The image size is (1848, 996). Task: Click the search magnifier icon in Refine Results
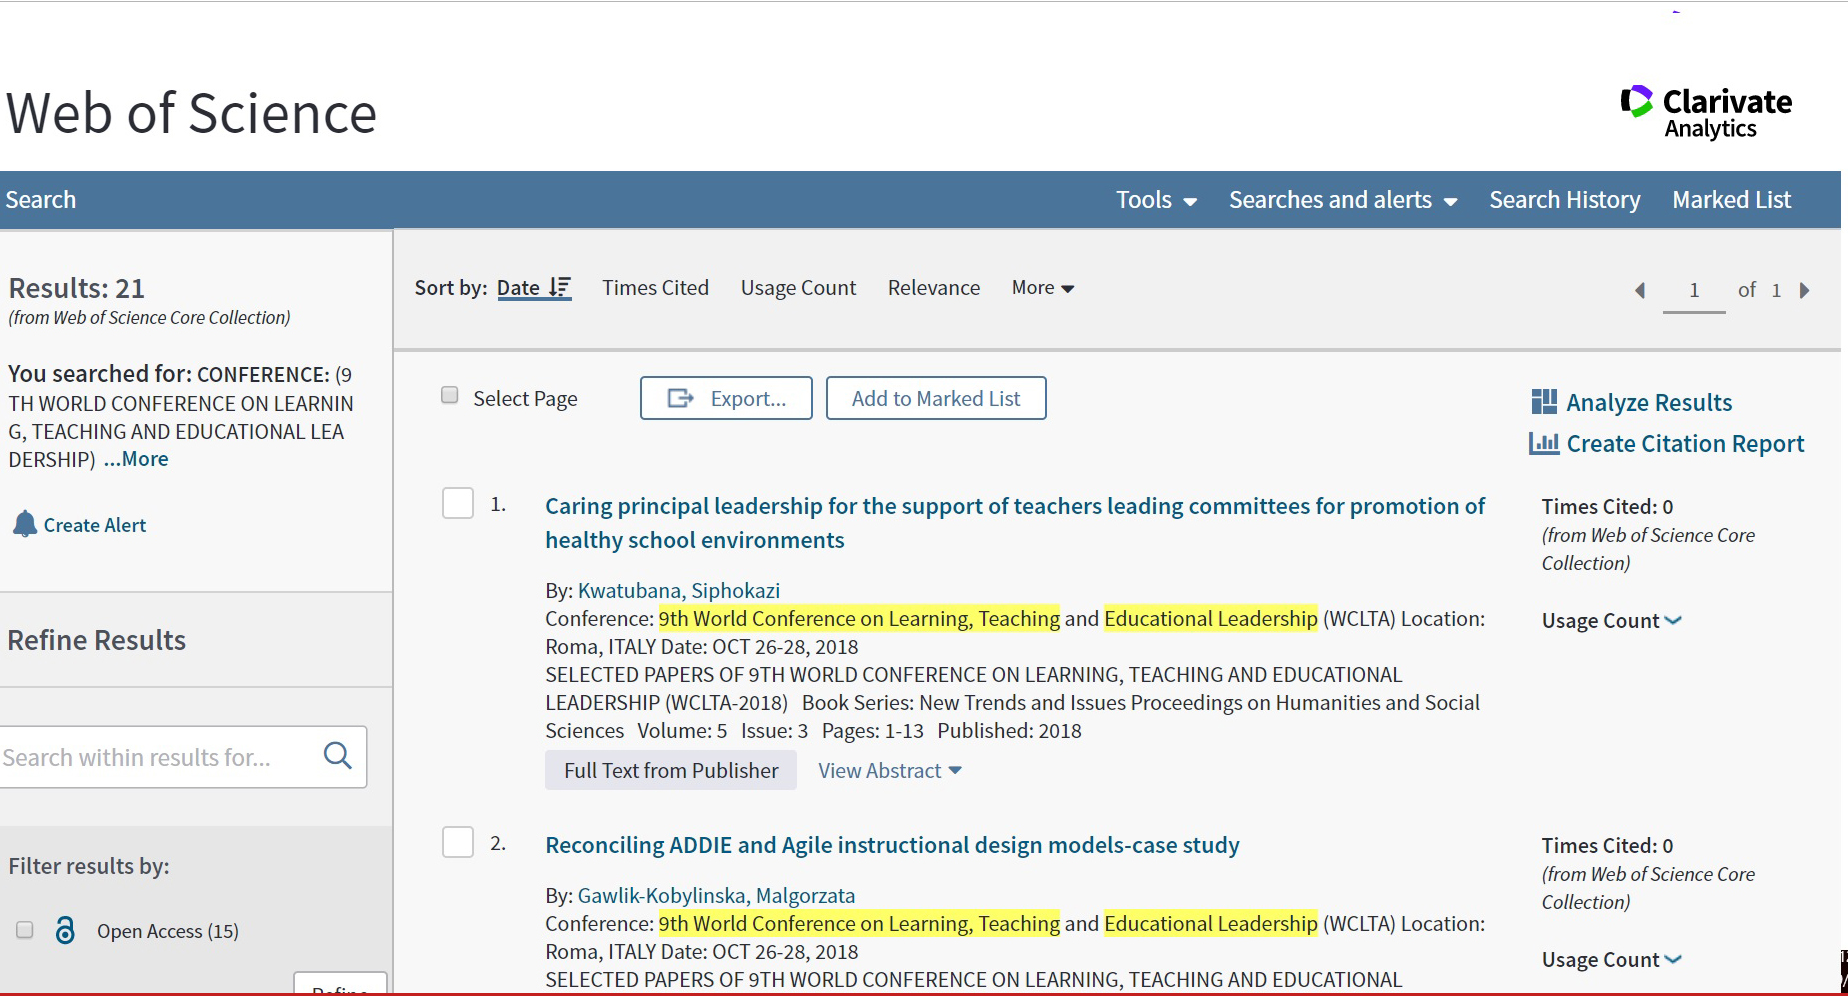338,756
